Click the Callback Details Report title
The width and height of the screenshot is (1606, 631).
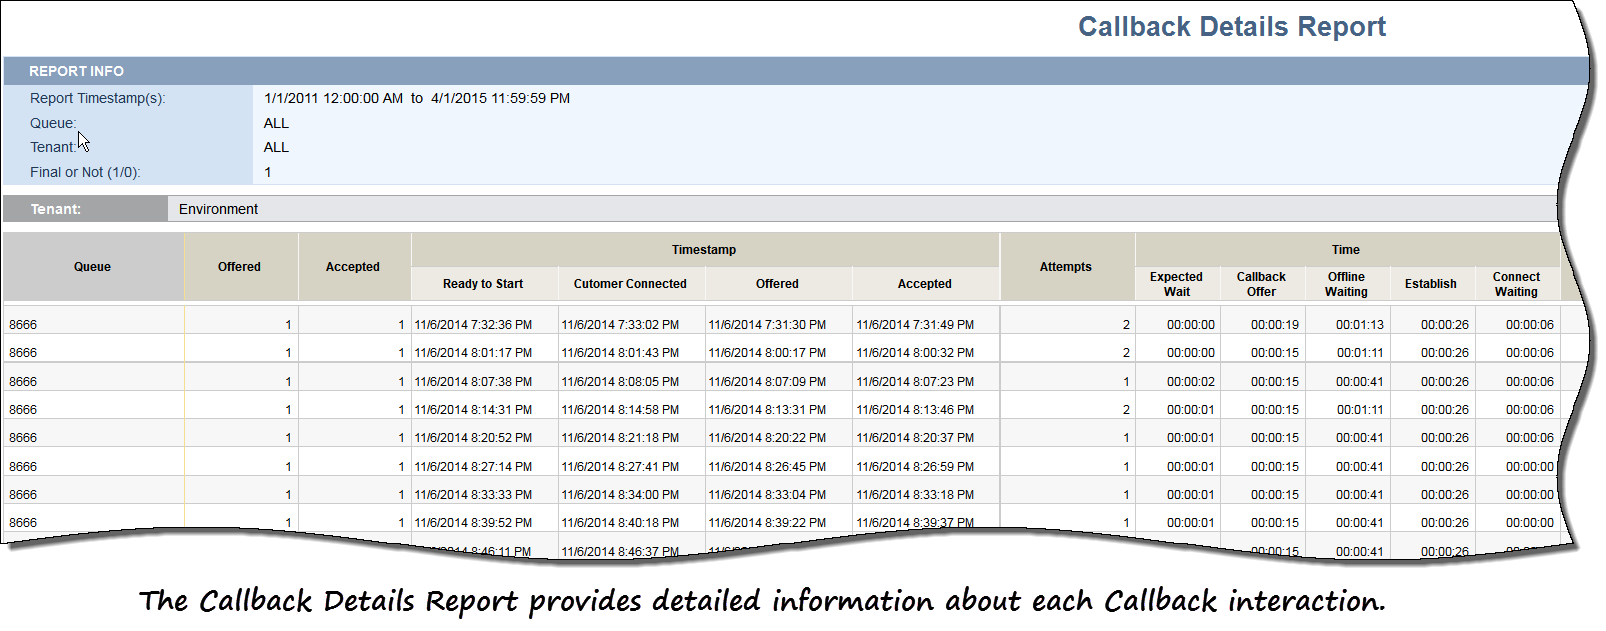coord(1231,27)
